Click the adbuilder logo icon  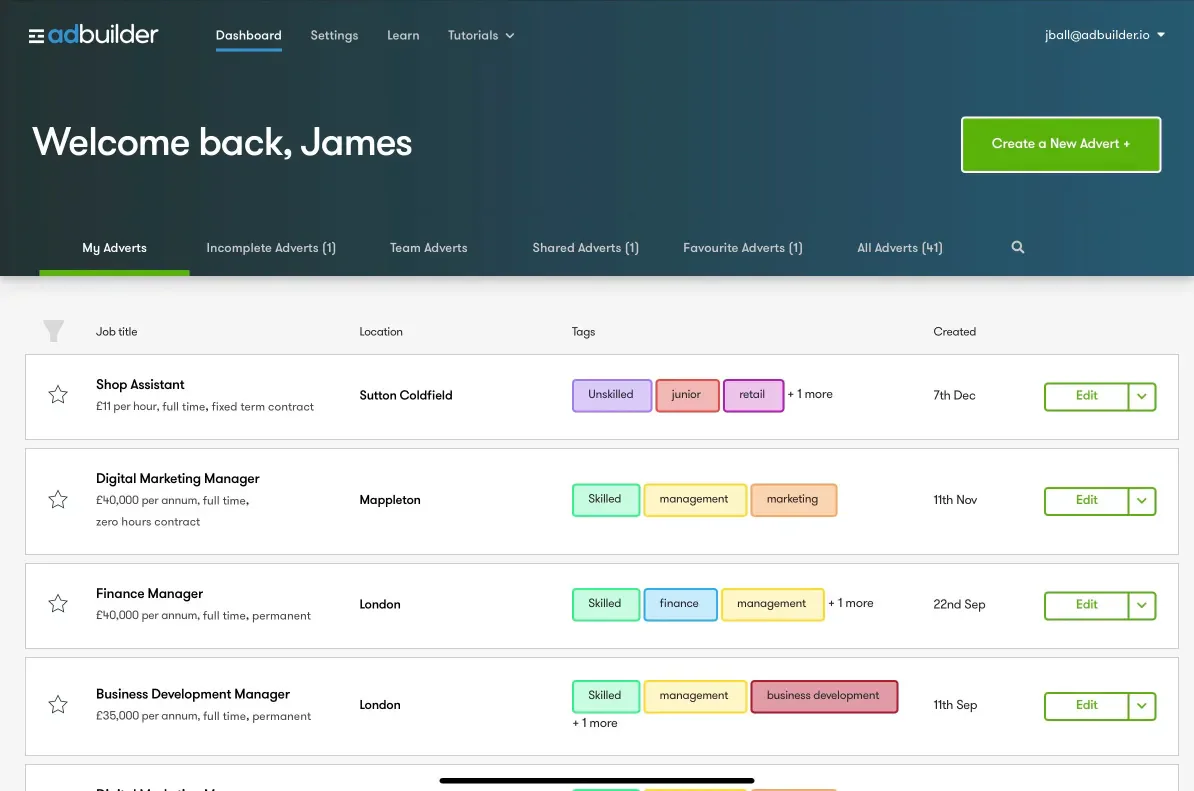[x=37, y=34]
